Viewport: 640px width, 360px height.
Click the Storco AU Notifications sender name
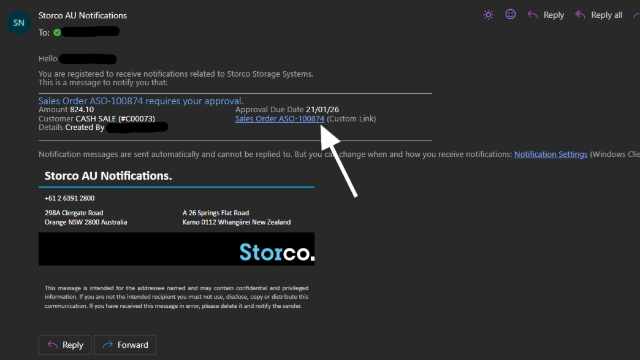pos(82,16)
